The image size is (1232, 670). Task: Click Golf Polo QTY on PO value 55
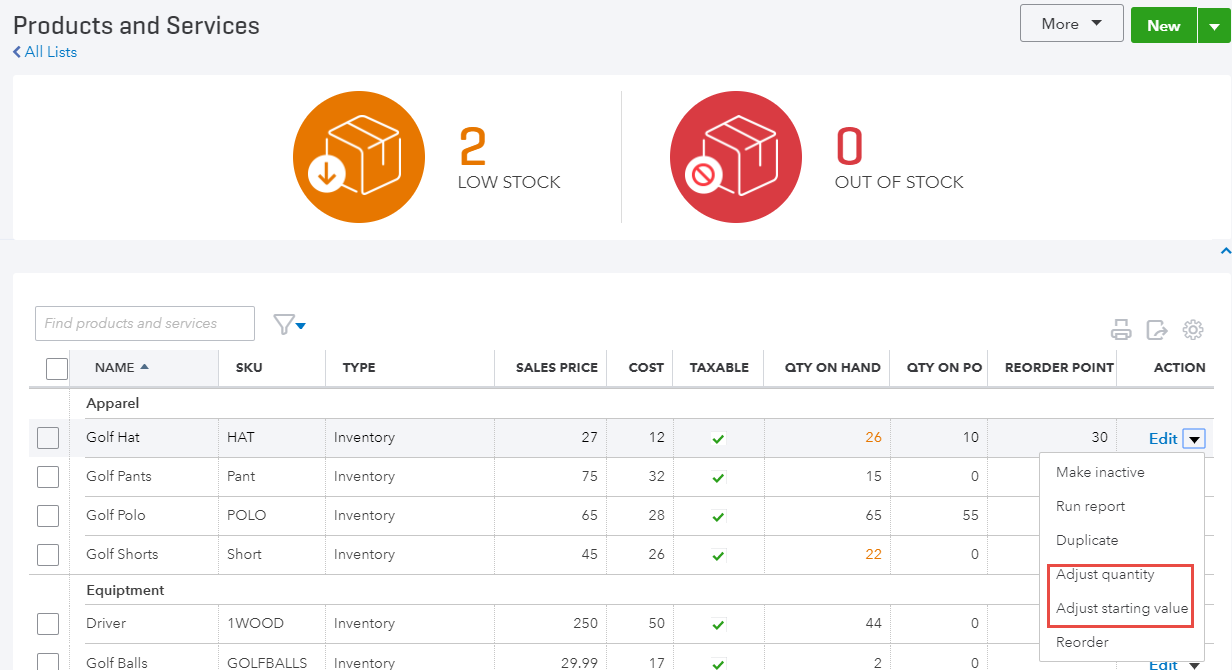pyautogui.click(x=970, y=516)
